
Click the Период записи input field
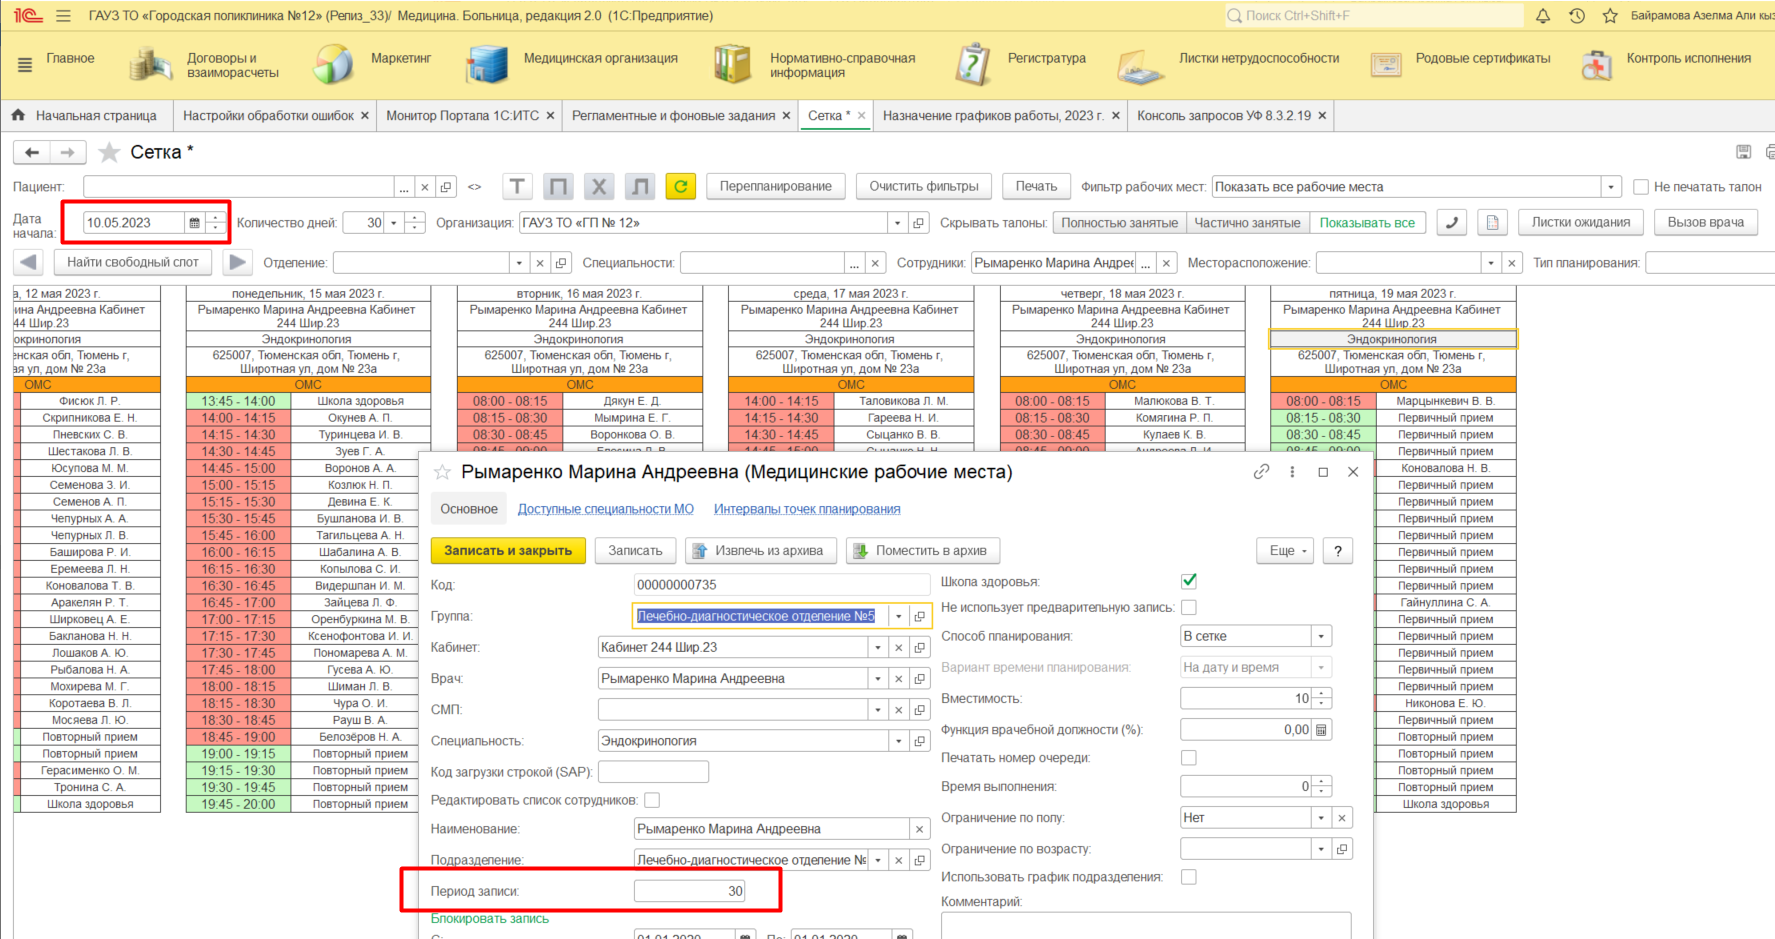pos(689,891)
